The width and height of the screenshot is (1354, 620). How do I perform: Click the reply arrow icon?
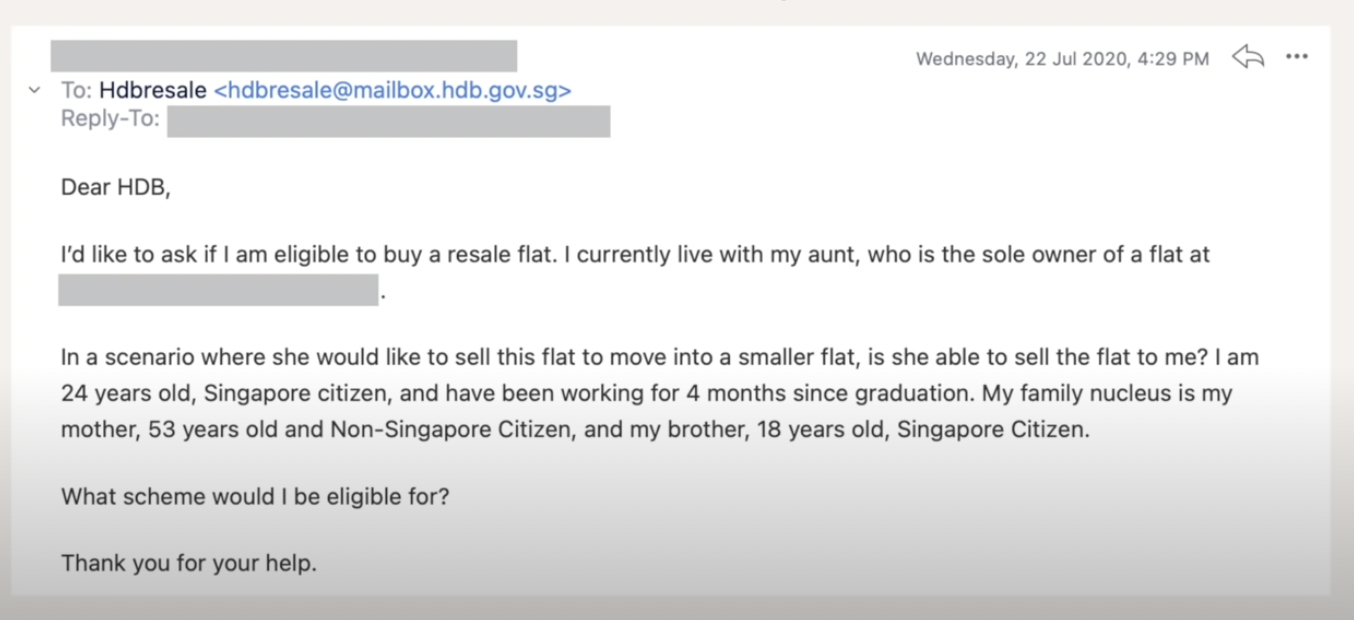(x=1248, y=56)
